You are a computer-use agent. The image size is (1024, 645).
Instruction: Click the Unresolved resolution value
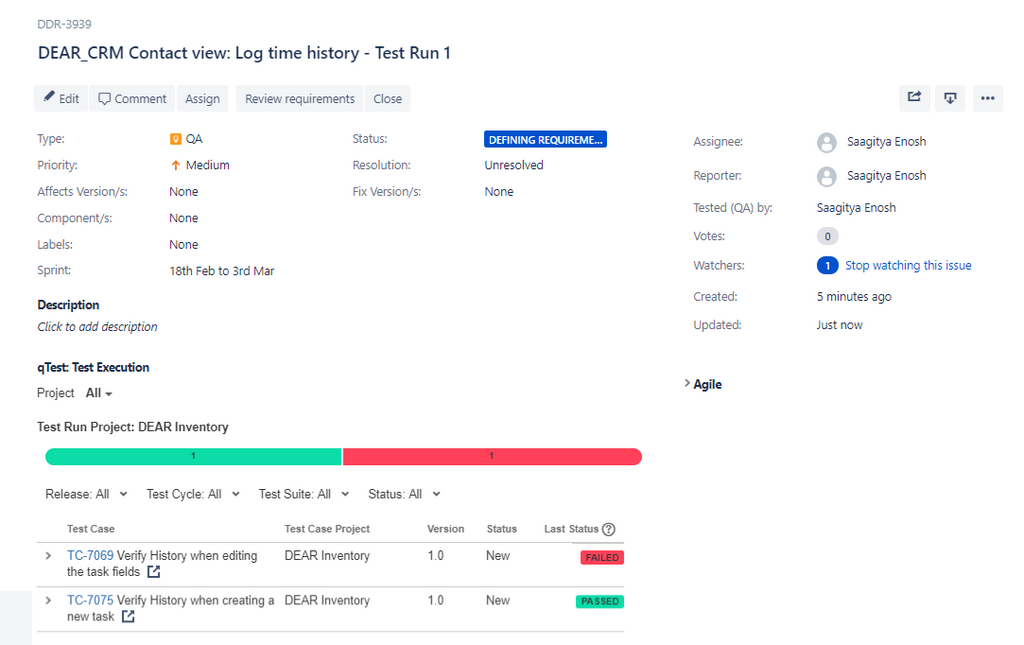514,165
